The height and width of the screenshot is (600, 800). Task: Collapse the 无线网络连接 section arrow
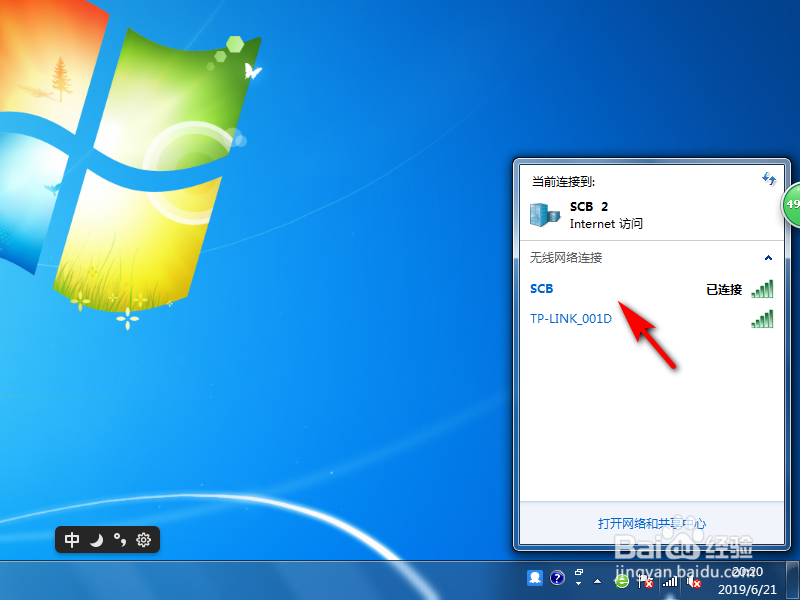(x=768, y=258)
